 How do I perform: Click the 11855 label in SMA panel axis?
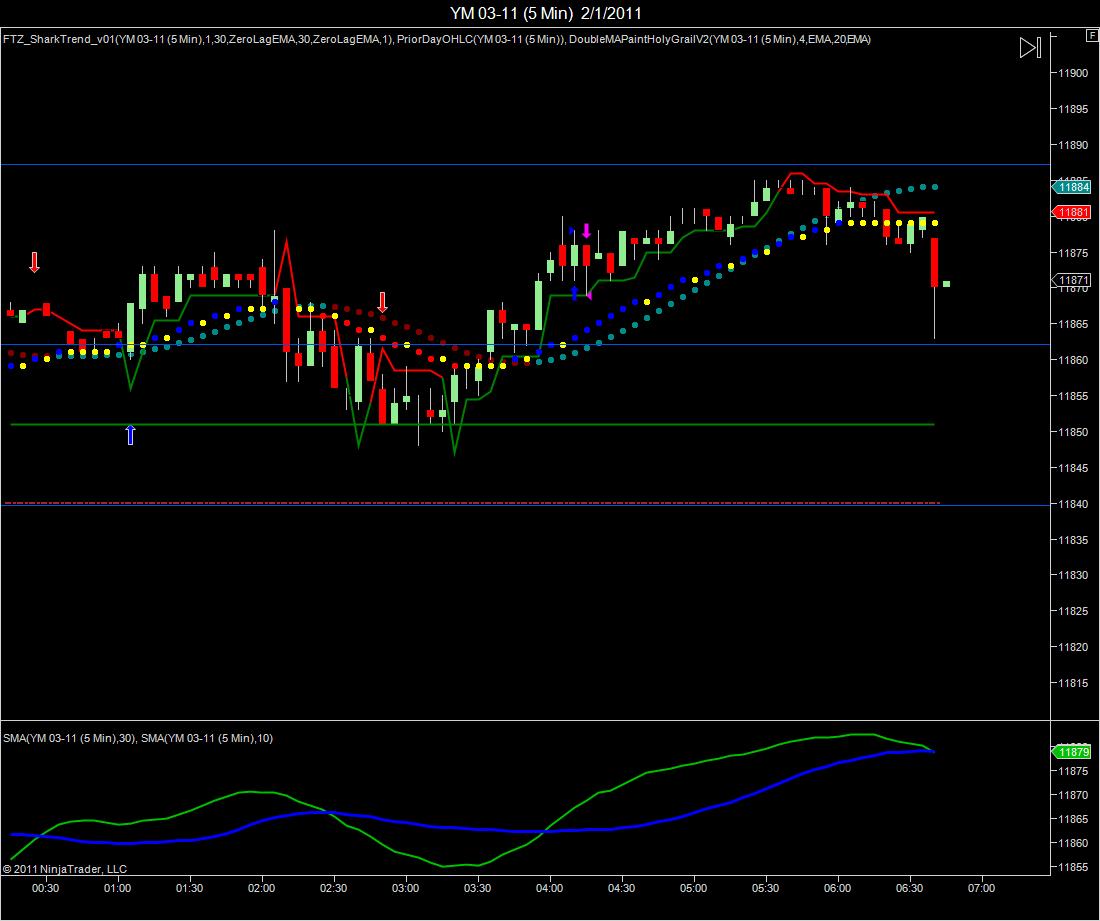(x=1073, y=867)
